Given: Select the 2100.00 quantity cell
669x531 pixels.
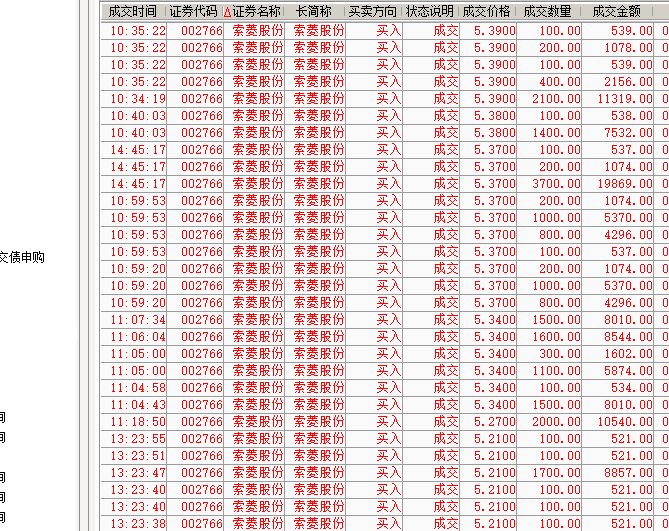Looking at the screenshot, I should 549,99.
